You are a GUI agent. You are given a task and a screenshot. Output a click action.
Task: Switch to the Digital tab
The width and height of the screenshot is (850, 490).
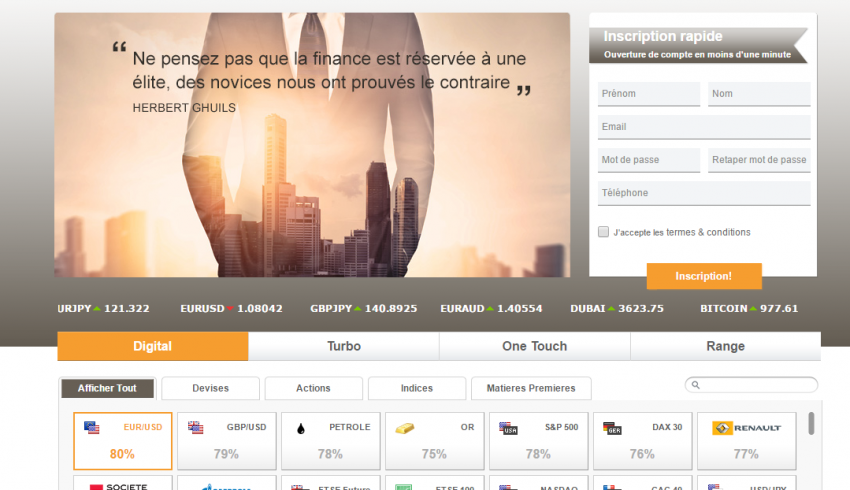click(x=152, y=346)
